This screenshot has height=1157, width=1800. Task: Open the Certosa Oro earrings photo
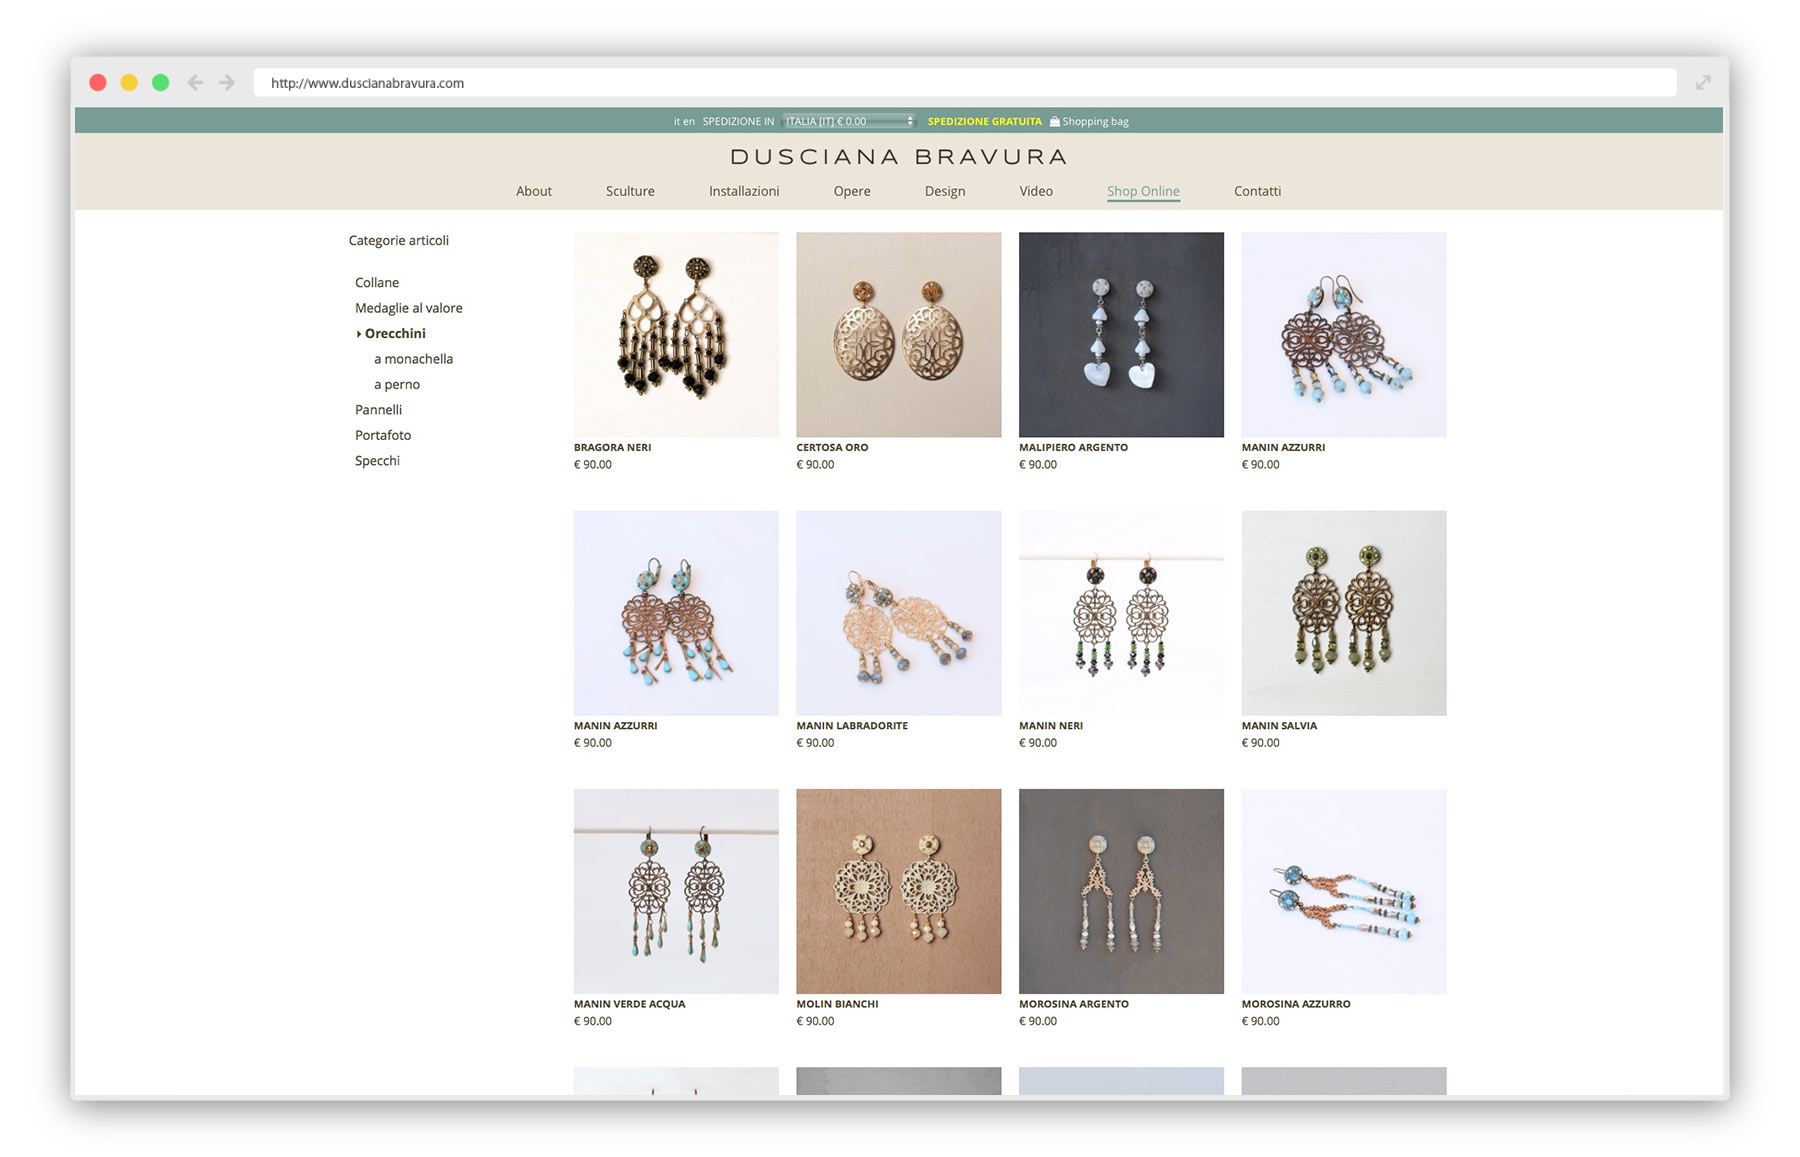click(899, 335)
